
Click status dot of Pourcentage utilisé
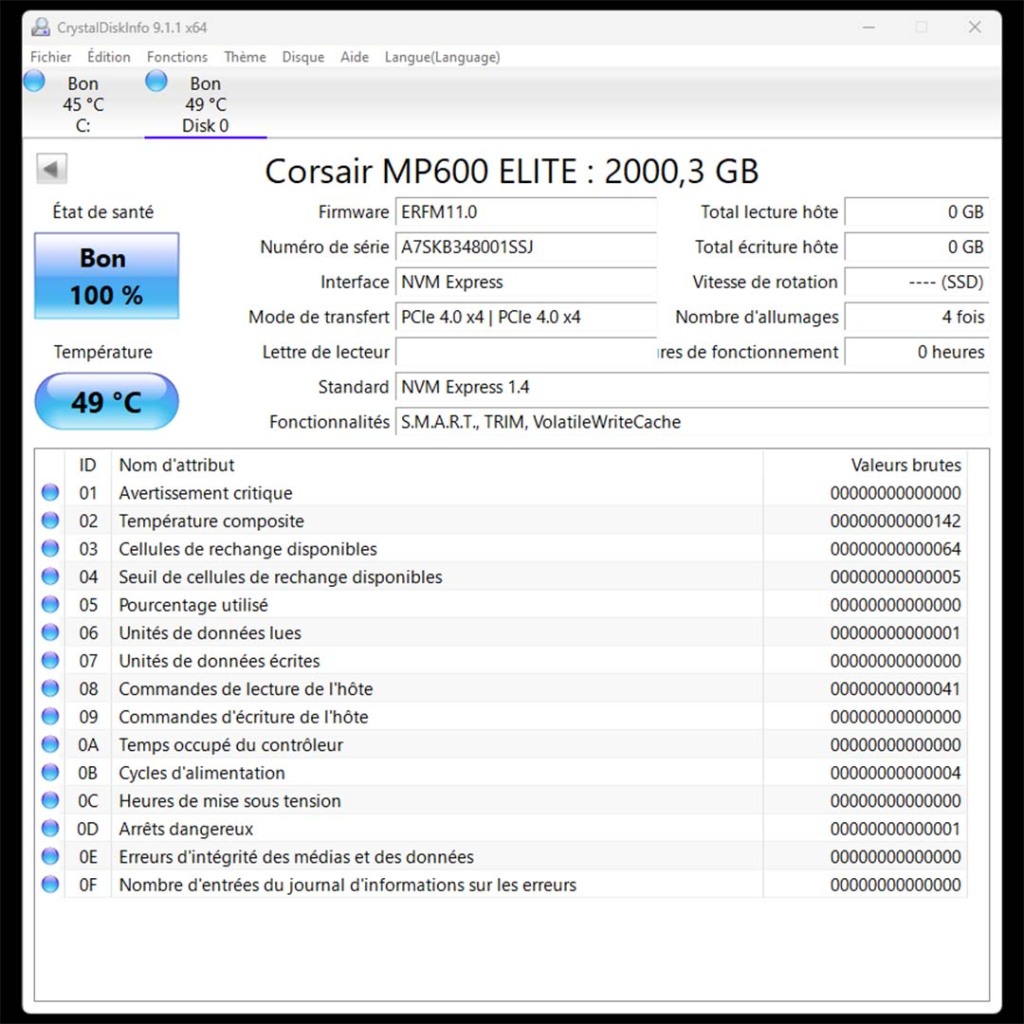(x=50, y=605)
